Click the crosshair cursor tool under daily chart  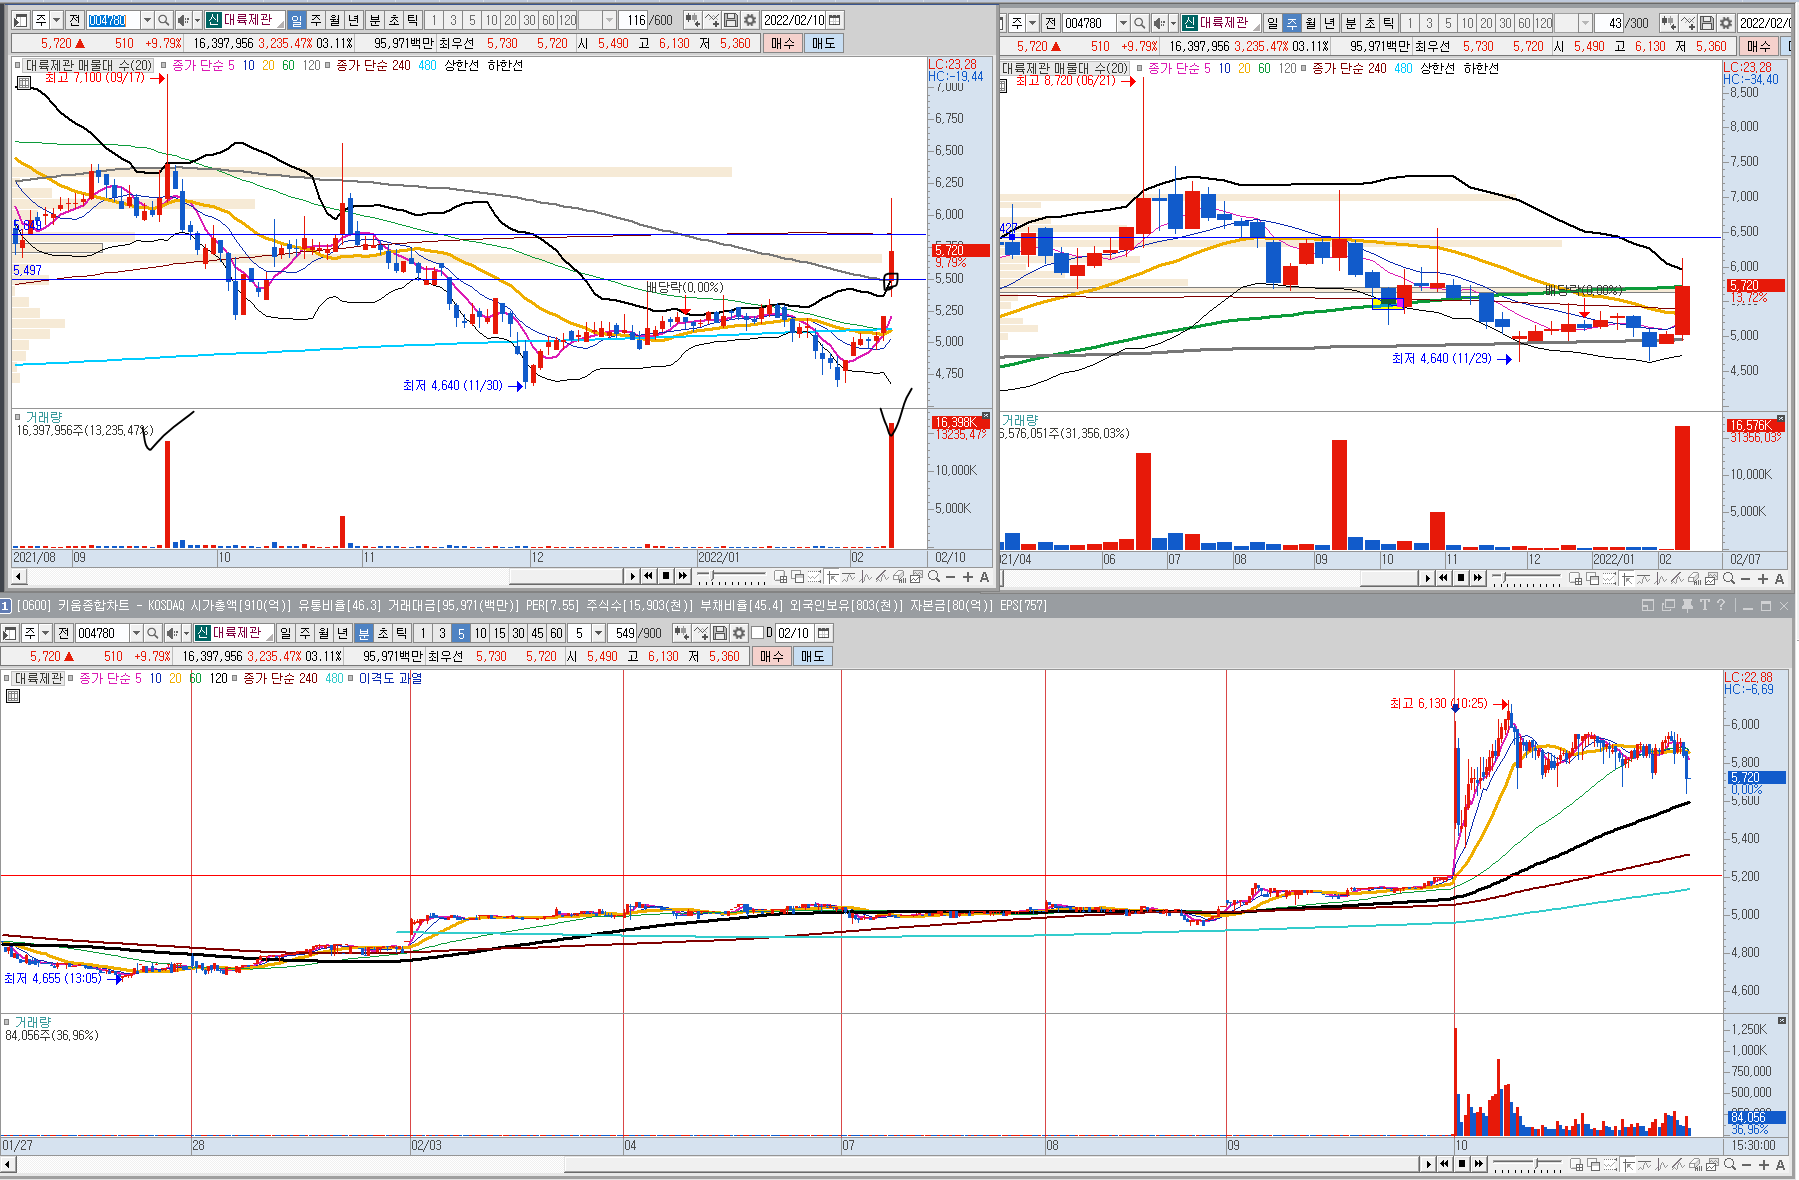832,577
